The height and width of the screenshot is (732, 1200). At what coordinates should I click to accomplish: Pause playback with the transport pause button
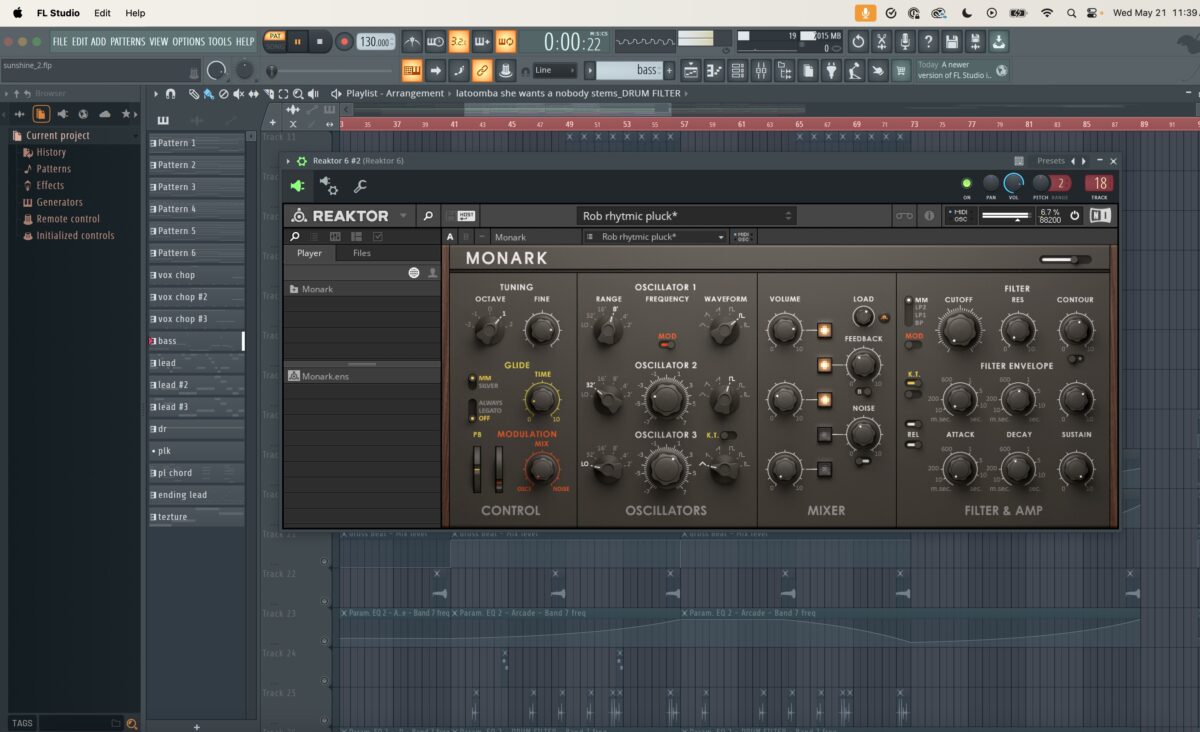pyautogui.click(x=298, y=41)
